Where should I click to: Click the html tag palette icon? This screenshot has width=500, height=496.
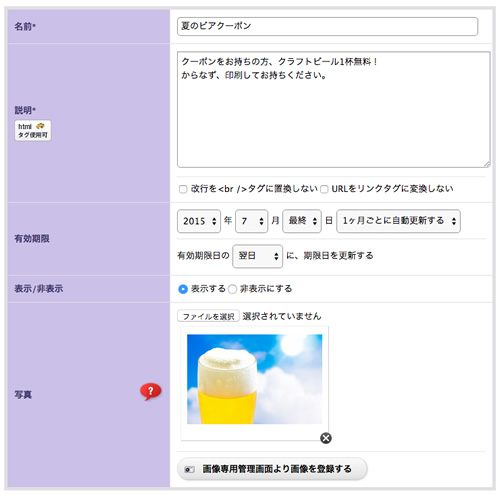click(x=40, y=126)
